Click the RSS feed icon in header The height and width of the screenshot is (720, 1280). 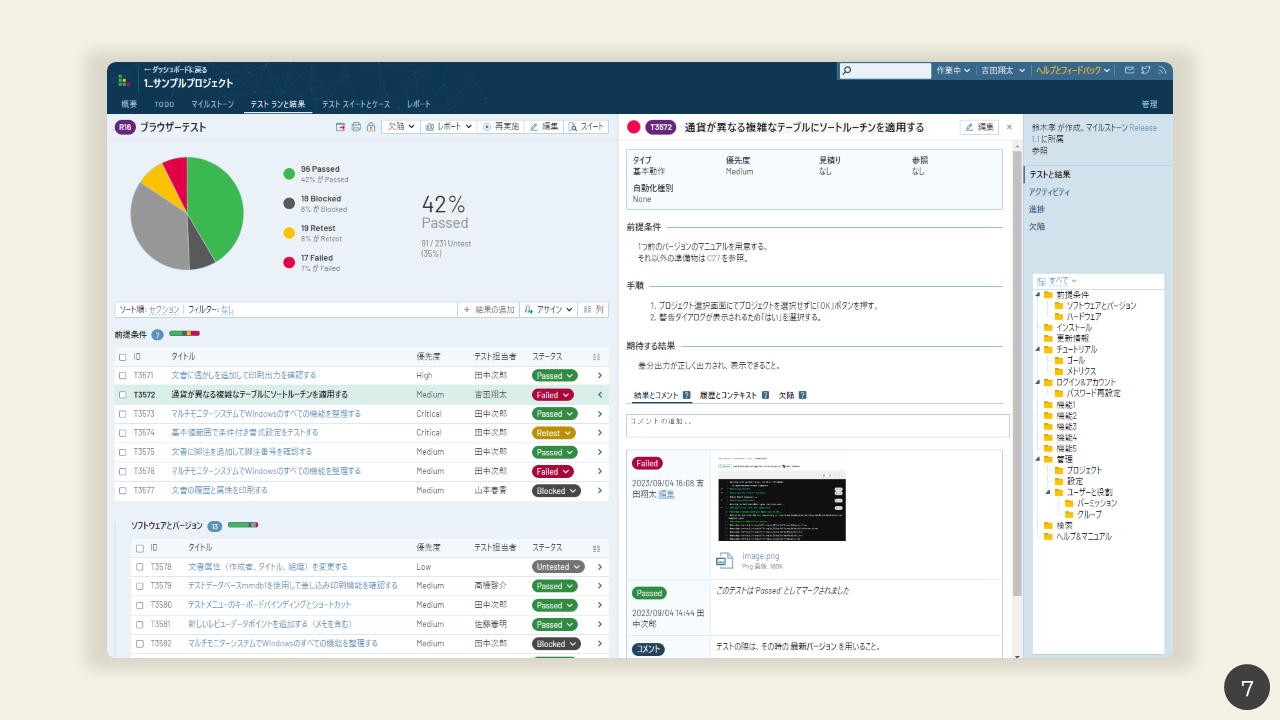point(1162,71)
